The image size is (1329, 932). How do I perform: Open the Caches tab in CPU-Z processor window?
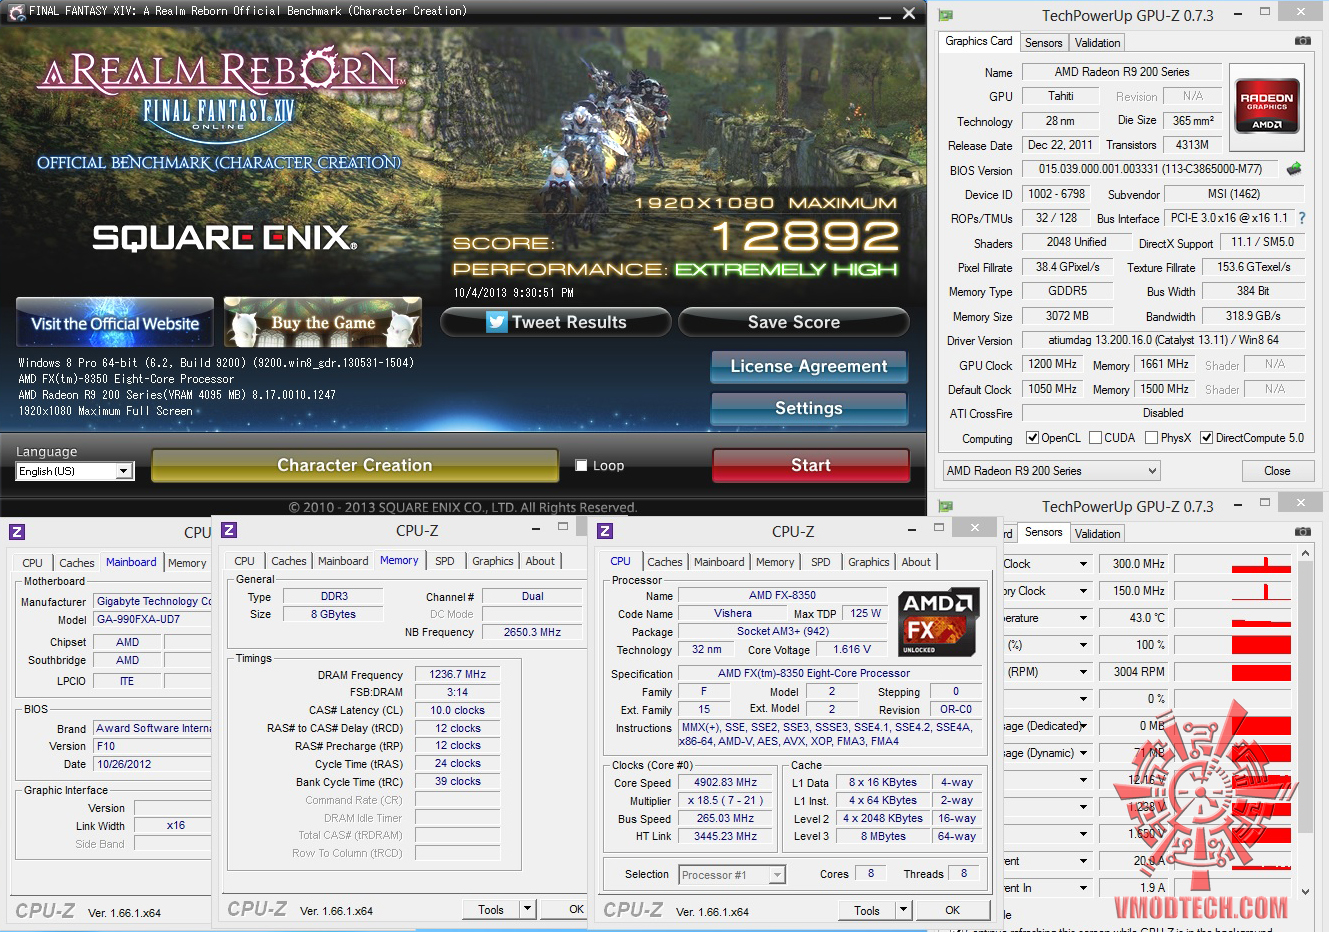point(665,562)
